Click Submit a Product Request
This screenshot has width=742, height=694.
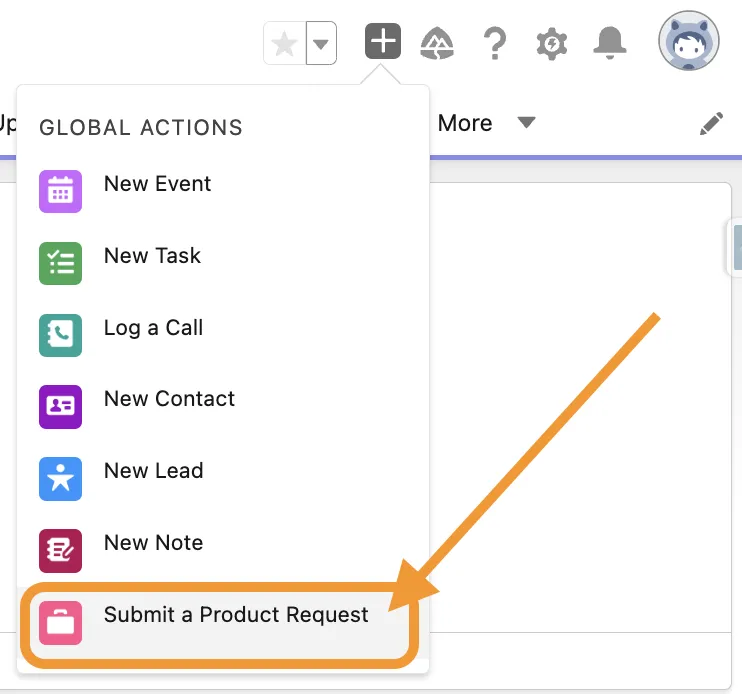click(x=236, y=615)
